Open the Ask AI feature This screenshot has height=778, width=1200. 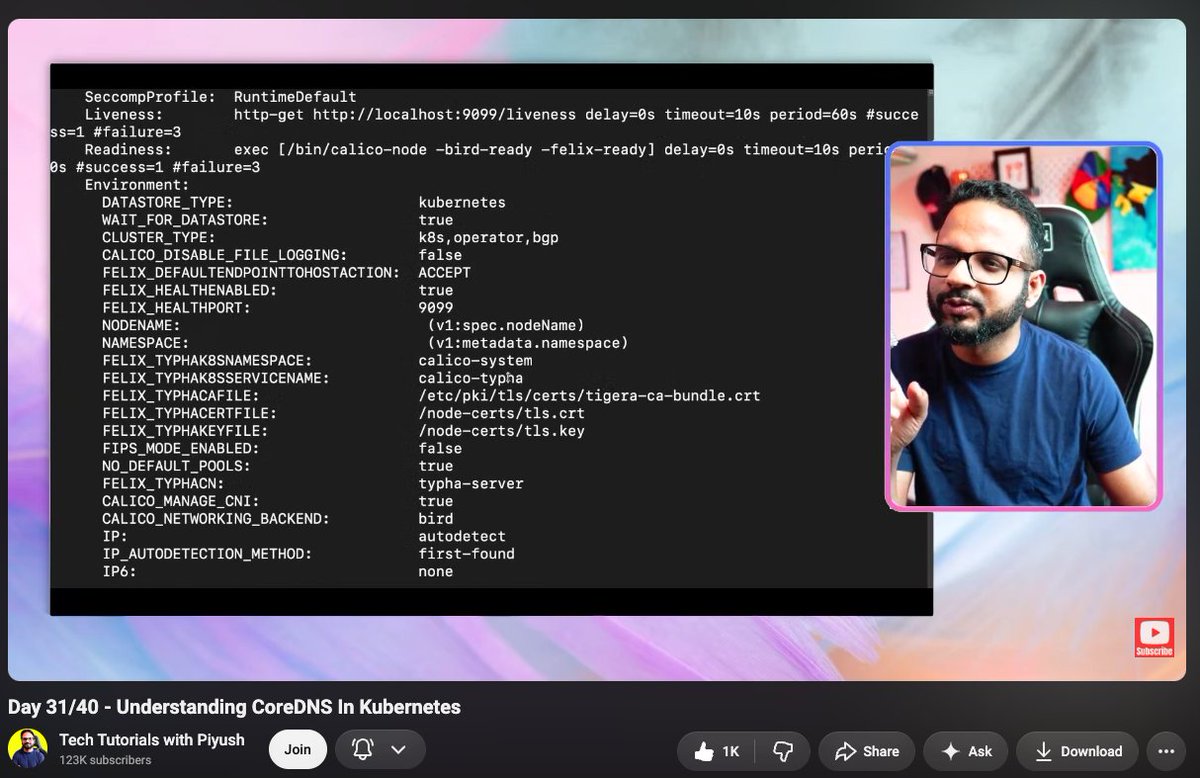click(965, 751)
